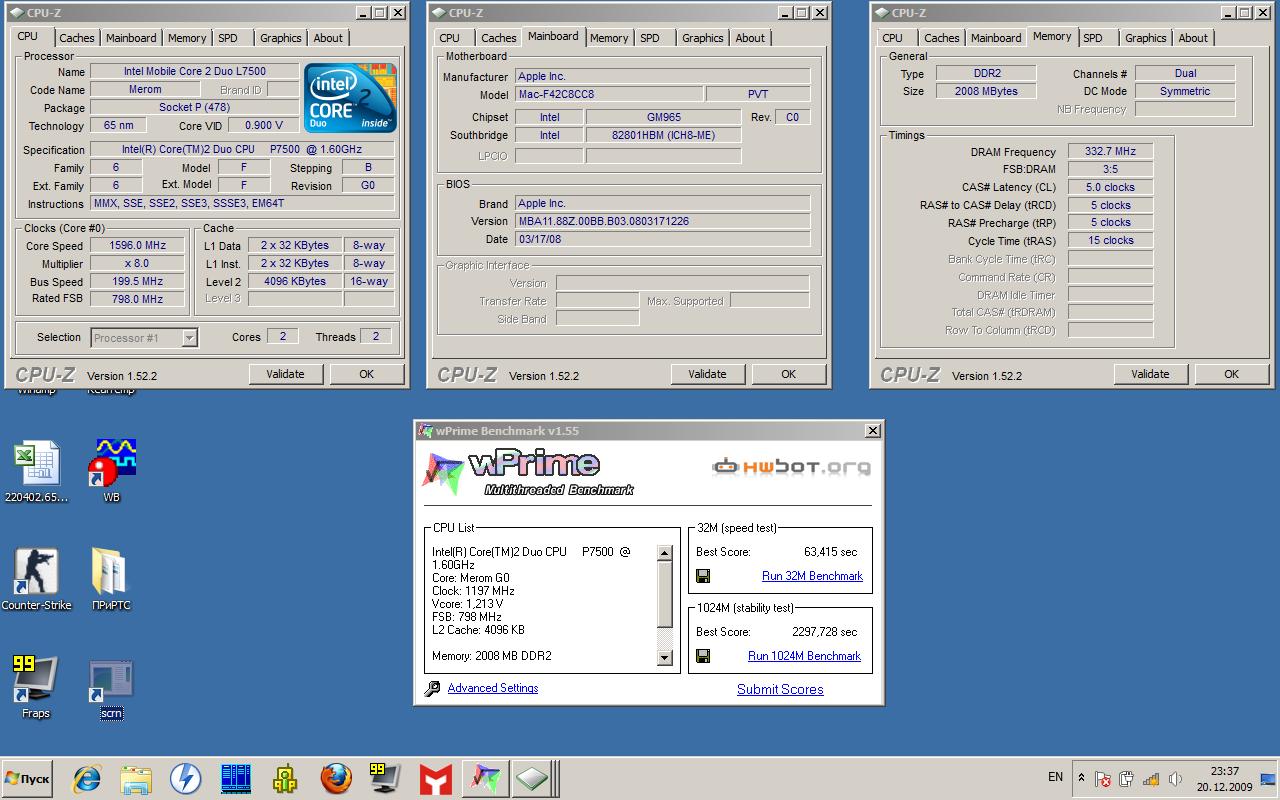1280x800 pixels.
Task: Click OK in the Mainboard window
Action: (x=788, y=374)
